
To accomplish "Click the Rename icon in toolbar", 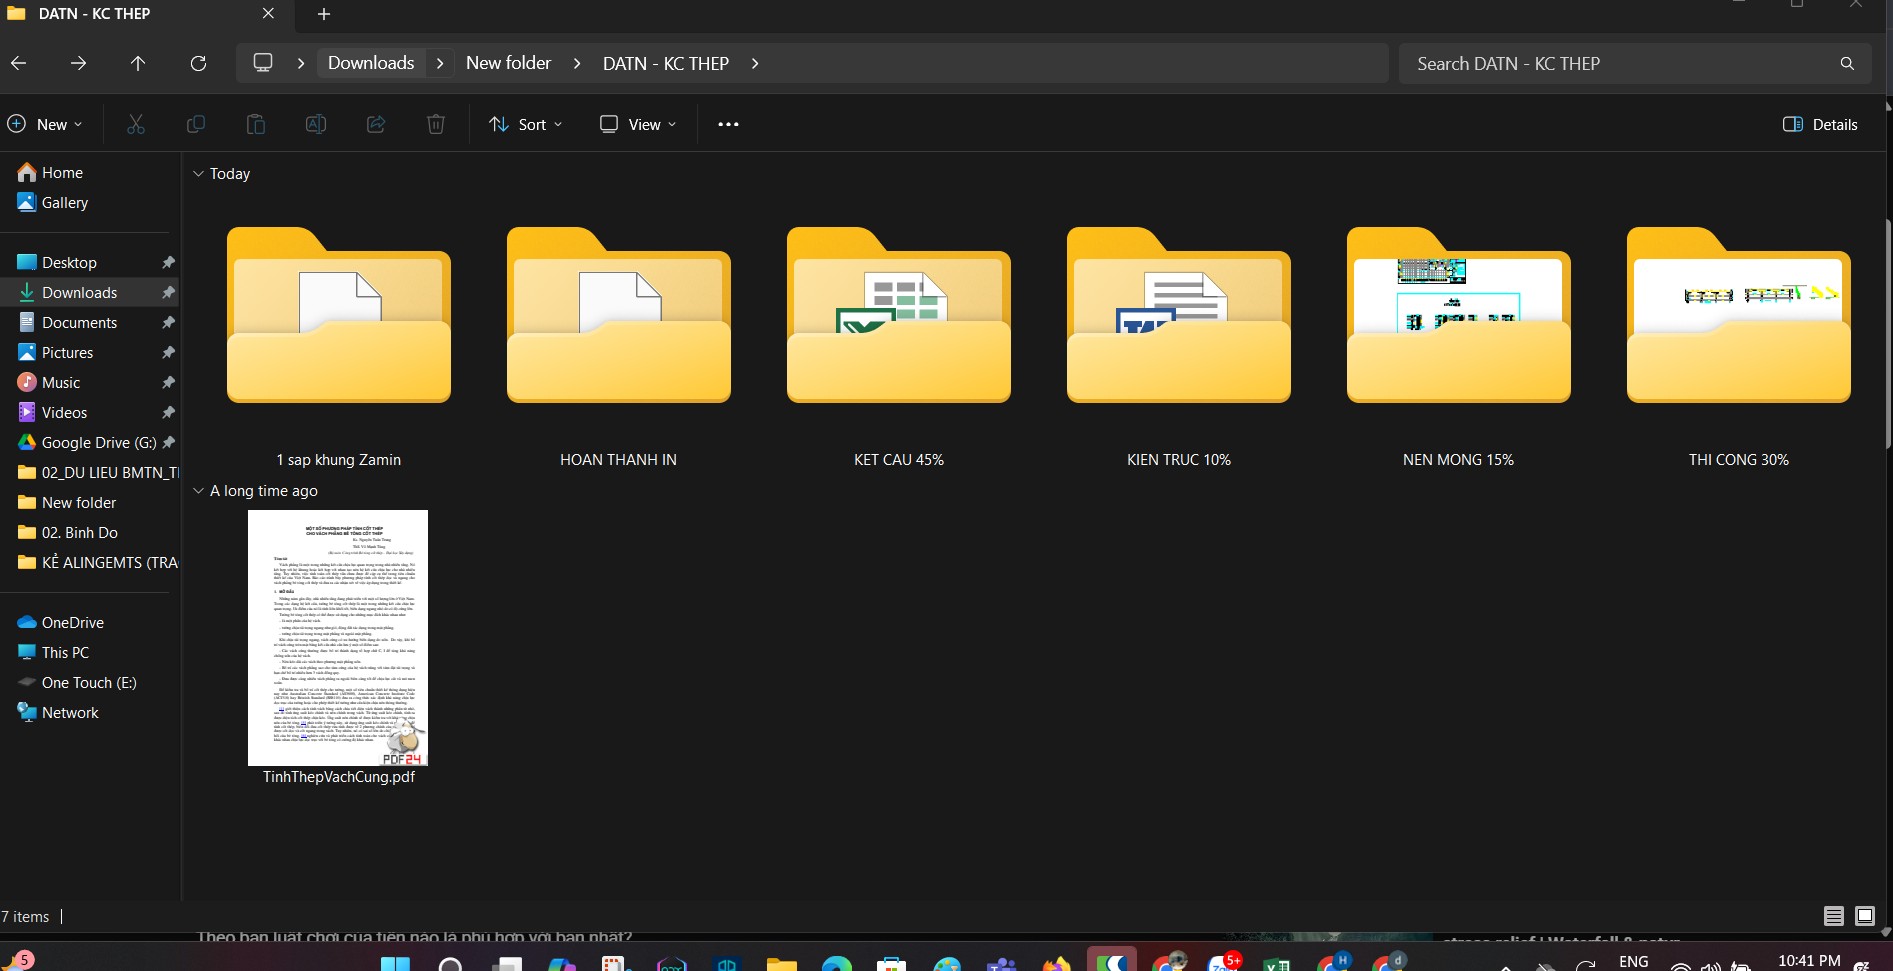I will (x=316, y=124).
